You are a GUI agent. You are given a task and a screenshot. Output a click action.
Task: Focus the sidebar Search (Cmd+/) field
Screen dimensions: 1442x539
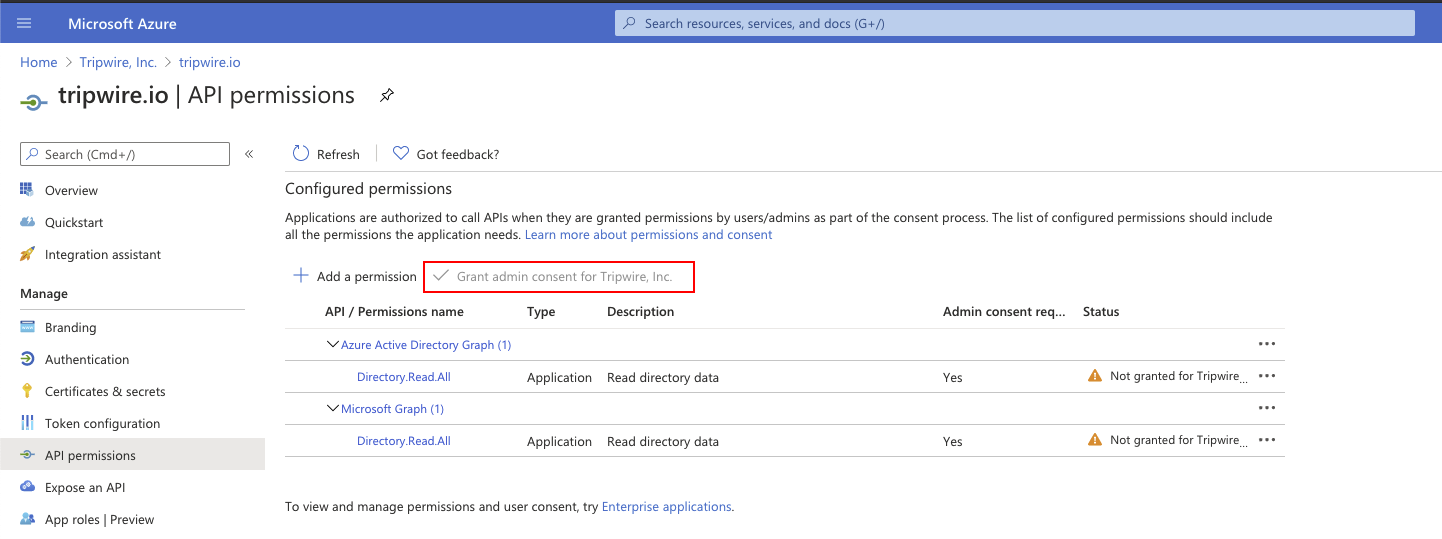pos(125,154)
